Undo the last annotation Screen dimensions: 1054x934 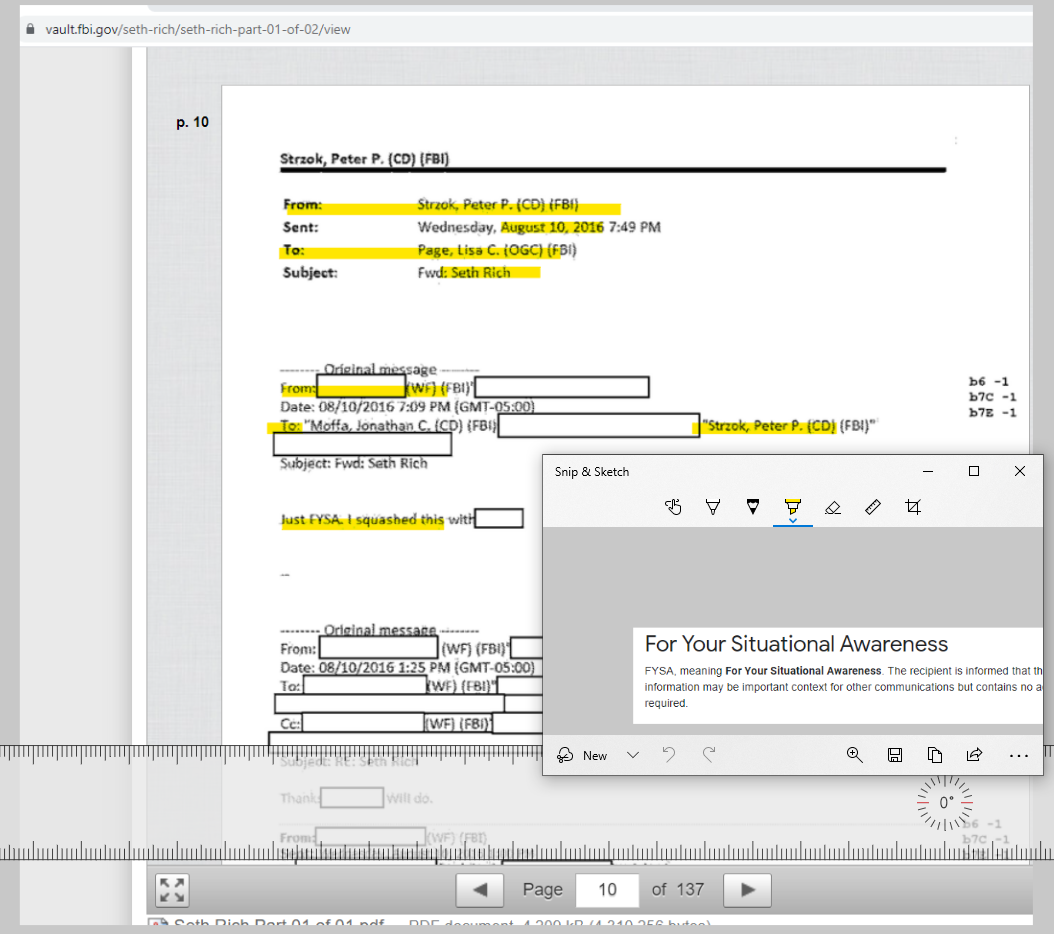[669, 754]
